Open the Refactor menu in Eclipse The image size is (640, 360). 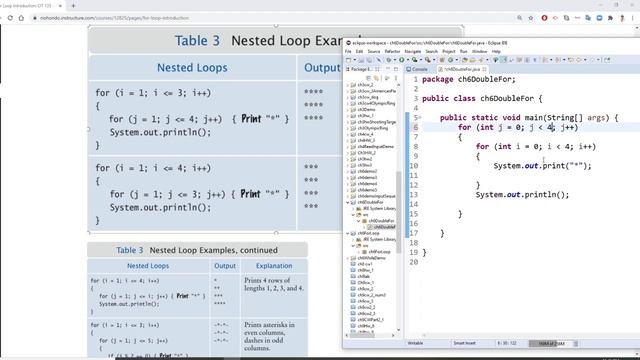(392, 51)
